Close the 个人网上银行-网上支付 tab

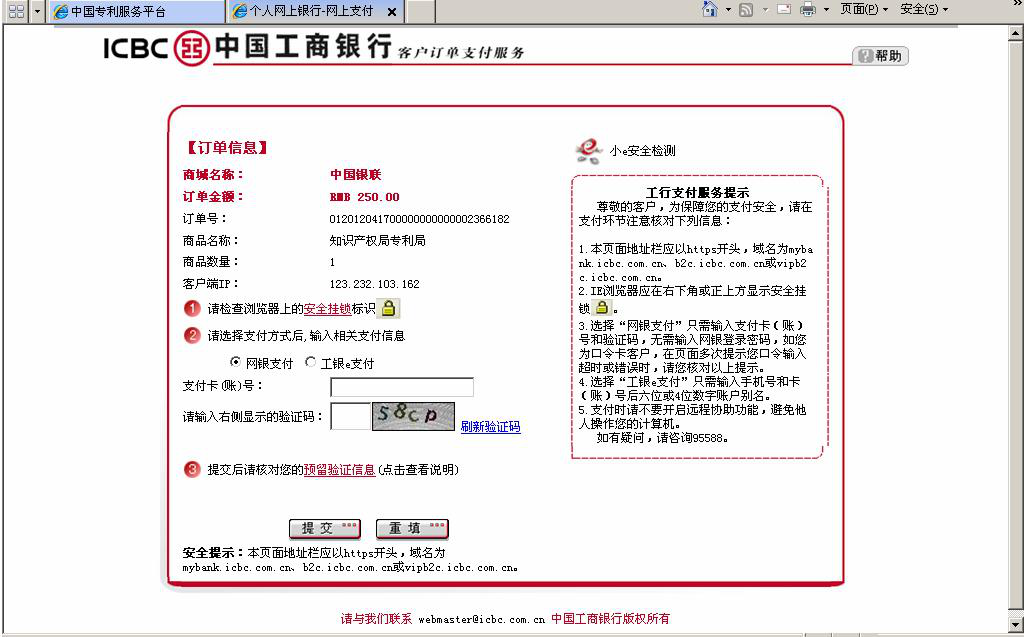click(x=392, y=12)
